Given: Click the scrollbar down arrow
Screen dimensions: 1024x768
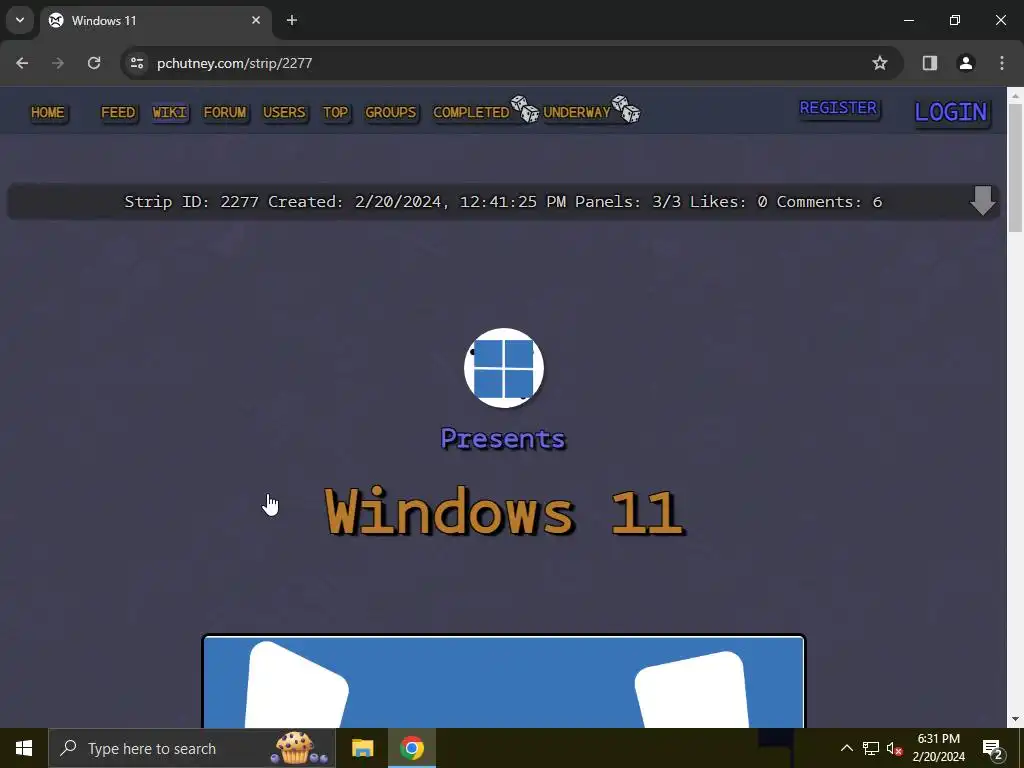Looking at the screenshot, I should click(x=1016, y=720).
